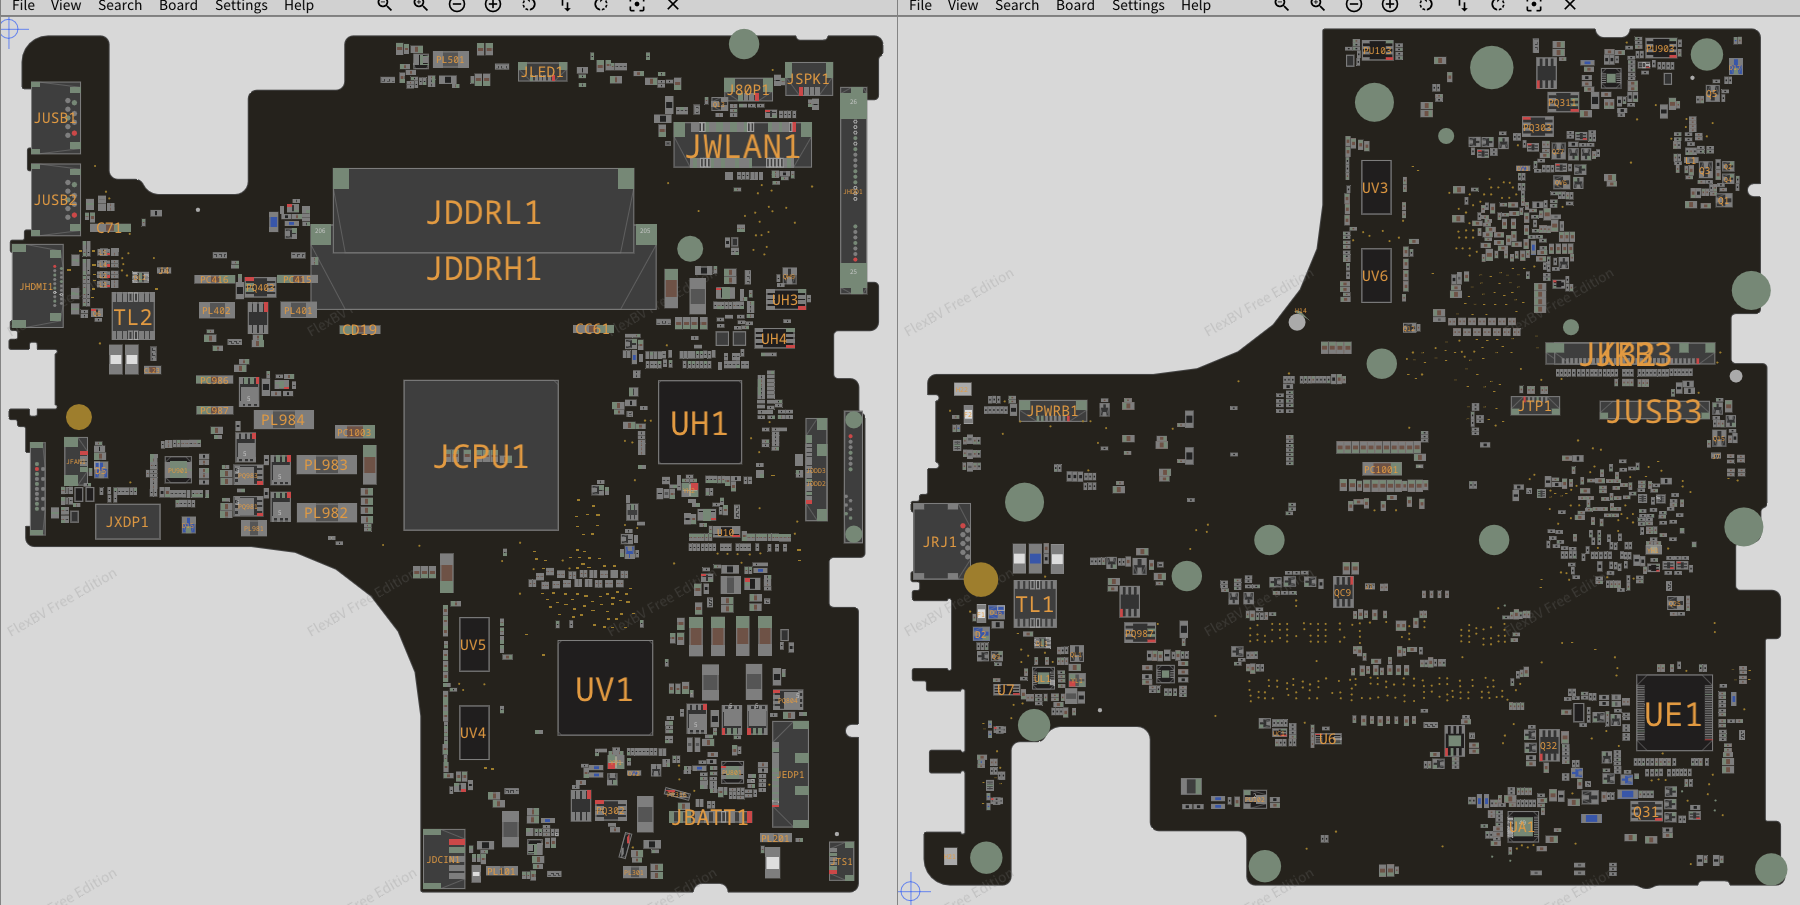This screenshot has width=1800, height=905.
Task: Click the first magnifier search icon in right window
Action: coord(1281,6)
